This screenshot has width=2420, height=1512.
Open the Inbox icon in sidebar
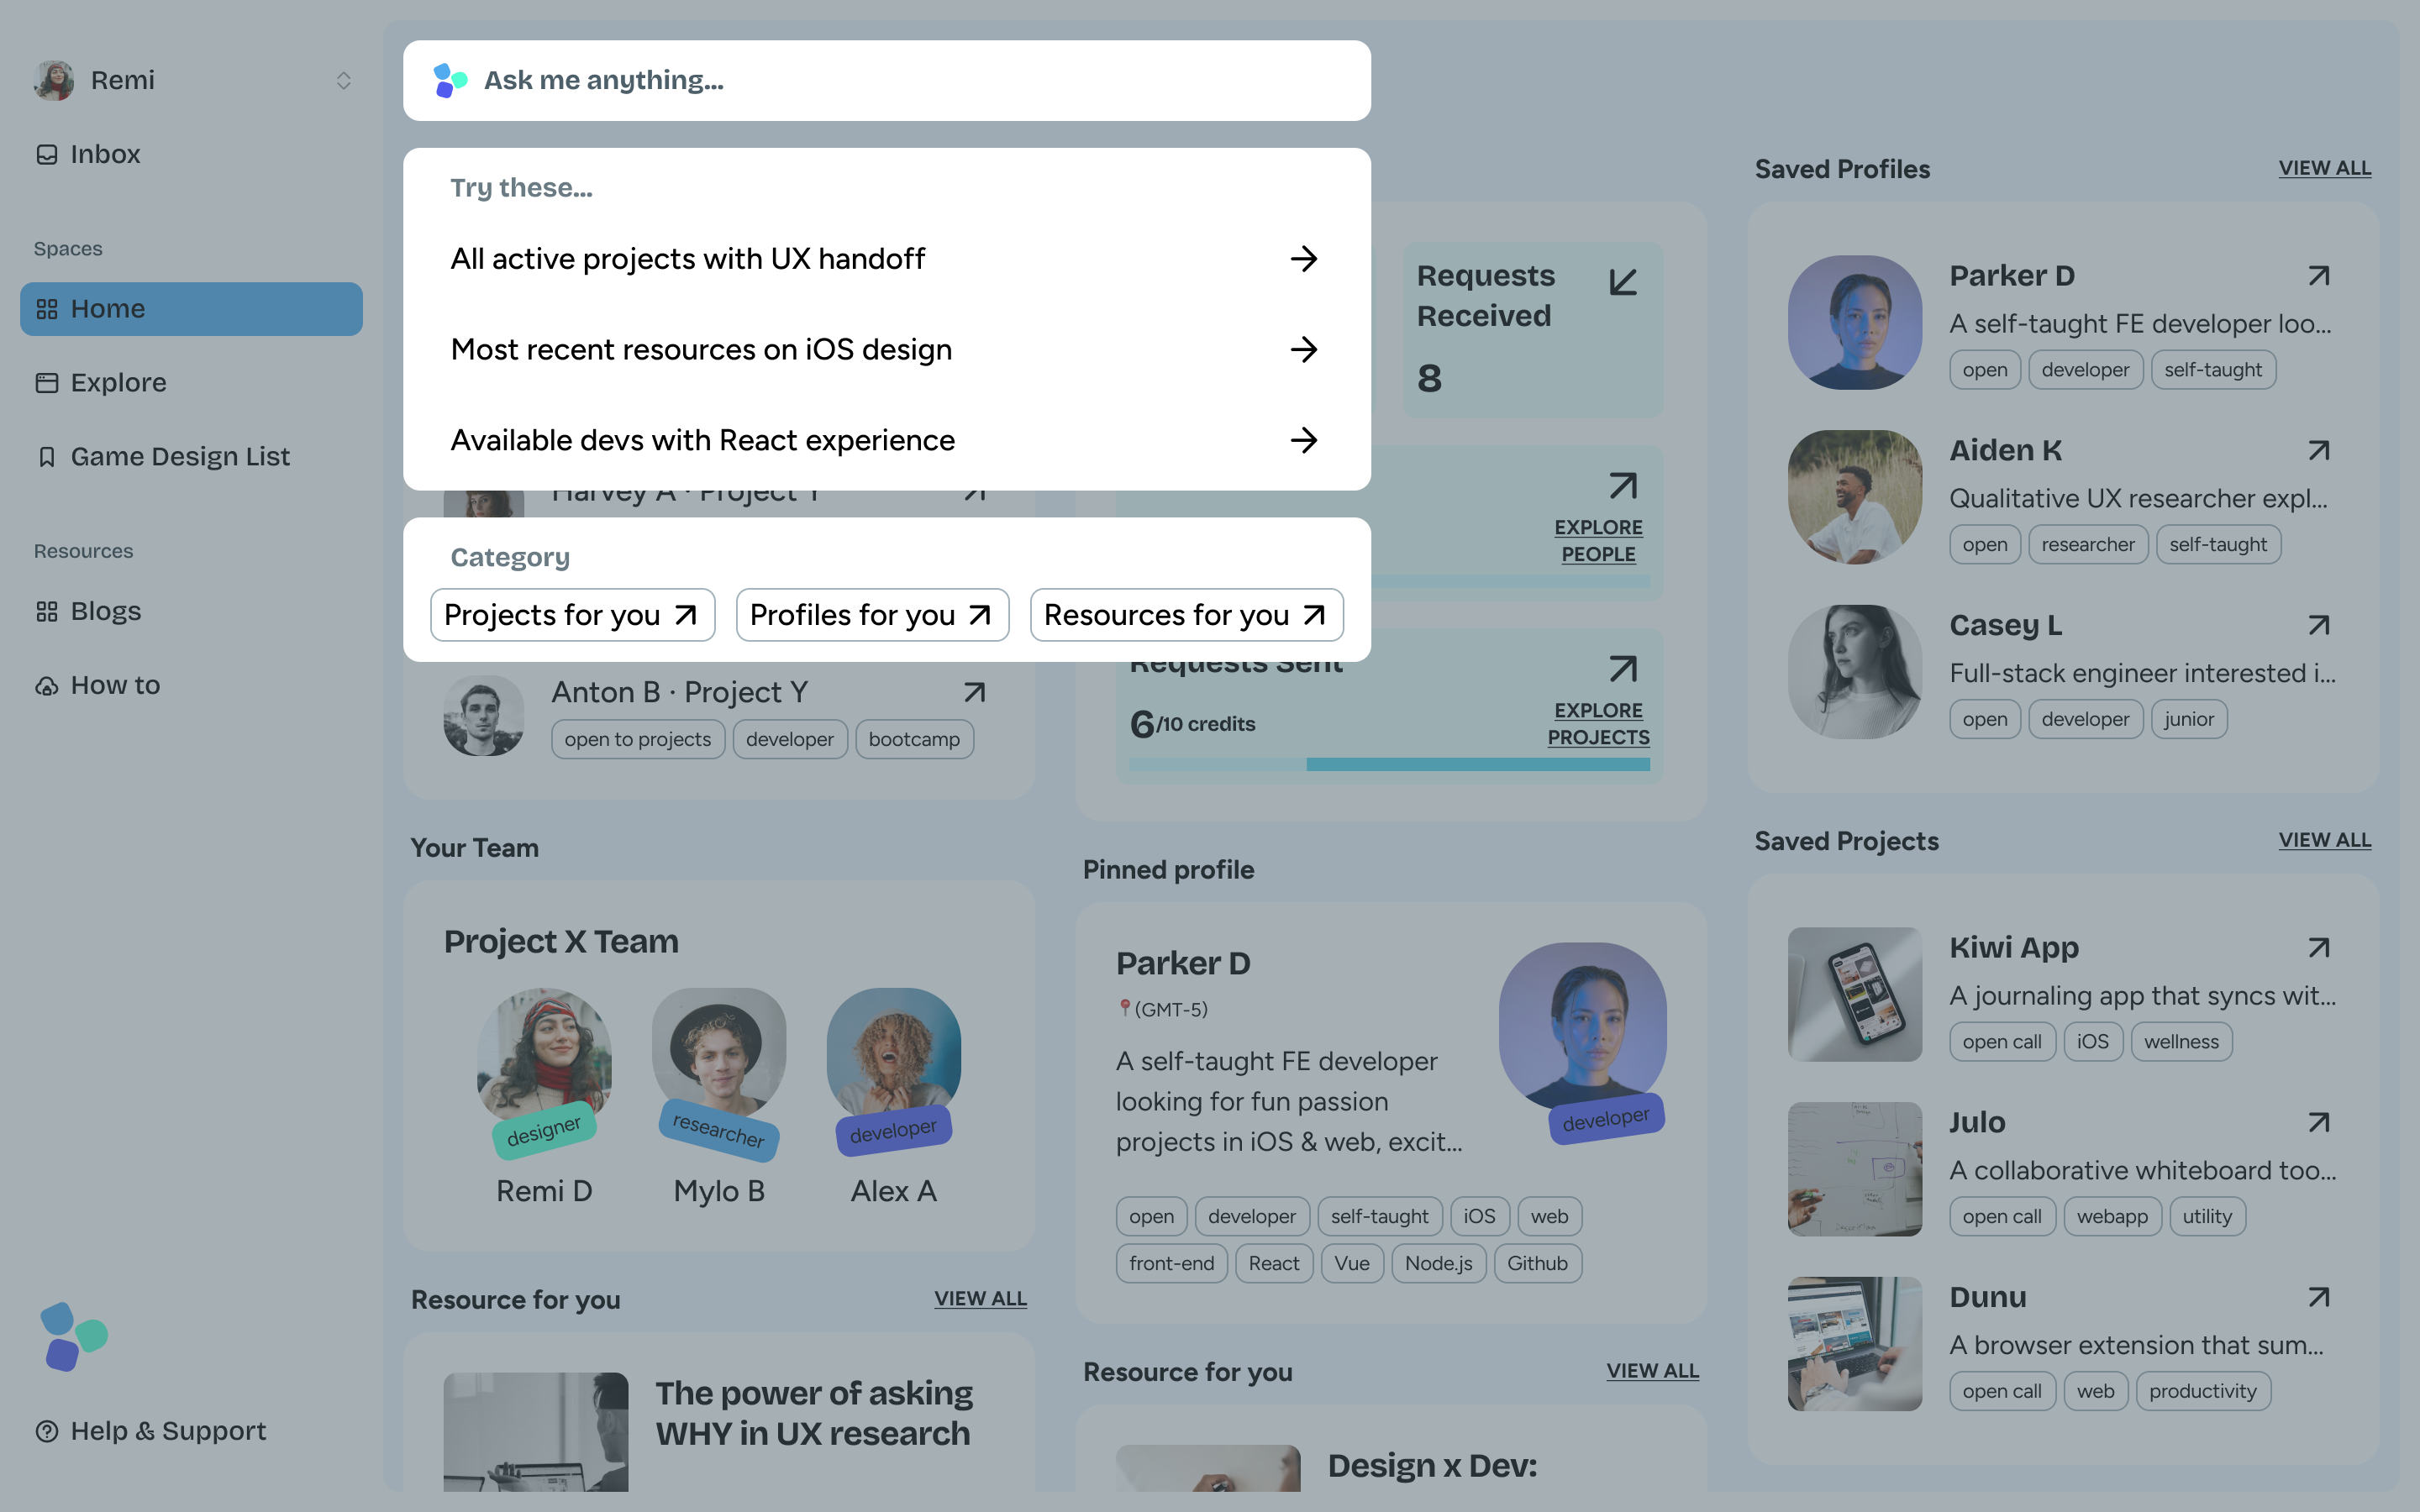pos(47,154)
